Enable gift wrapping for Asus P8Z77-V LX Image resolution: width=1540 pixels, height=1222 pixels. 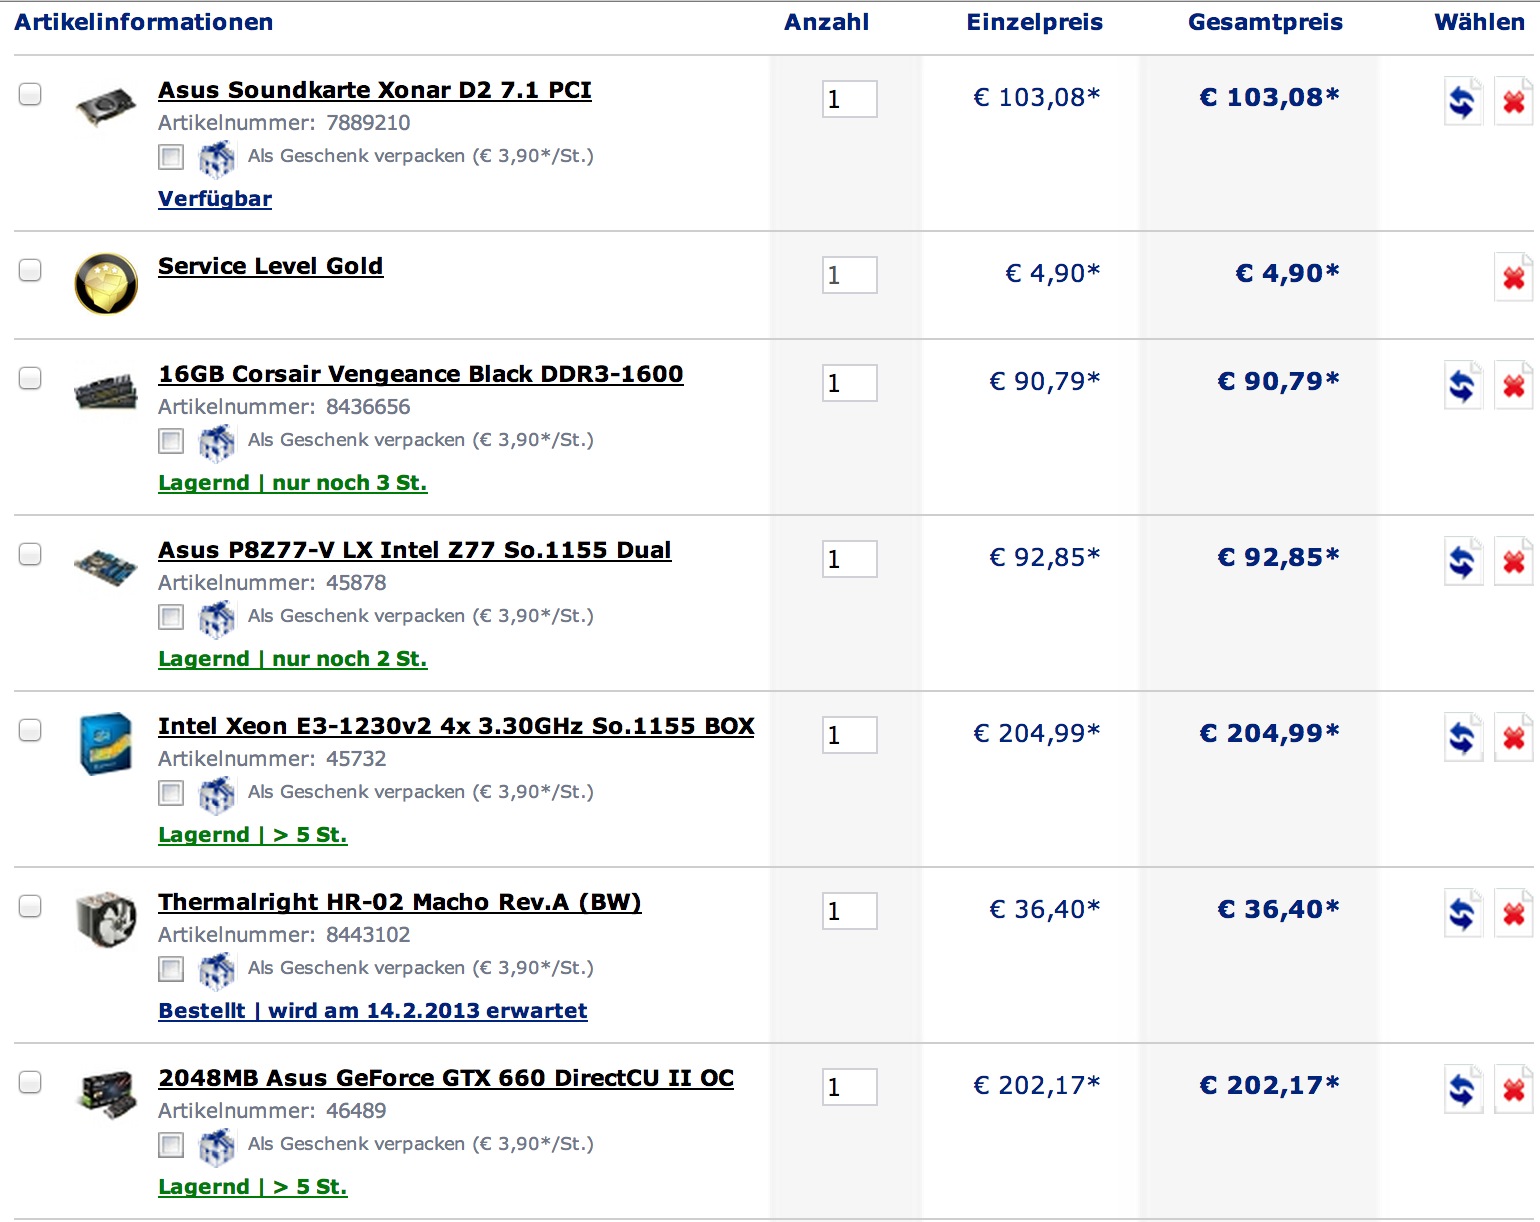[x=171, y=617]
